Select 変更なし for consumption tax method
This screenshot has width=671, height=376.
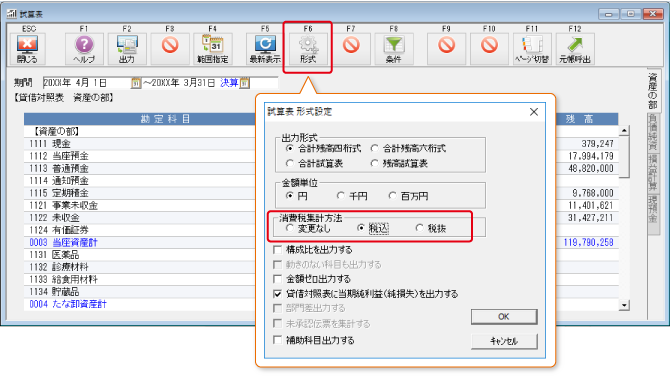[290, 228]
